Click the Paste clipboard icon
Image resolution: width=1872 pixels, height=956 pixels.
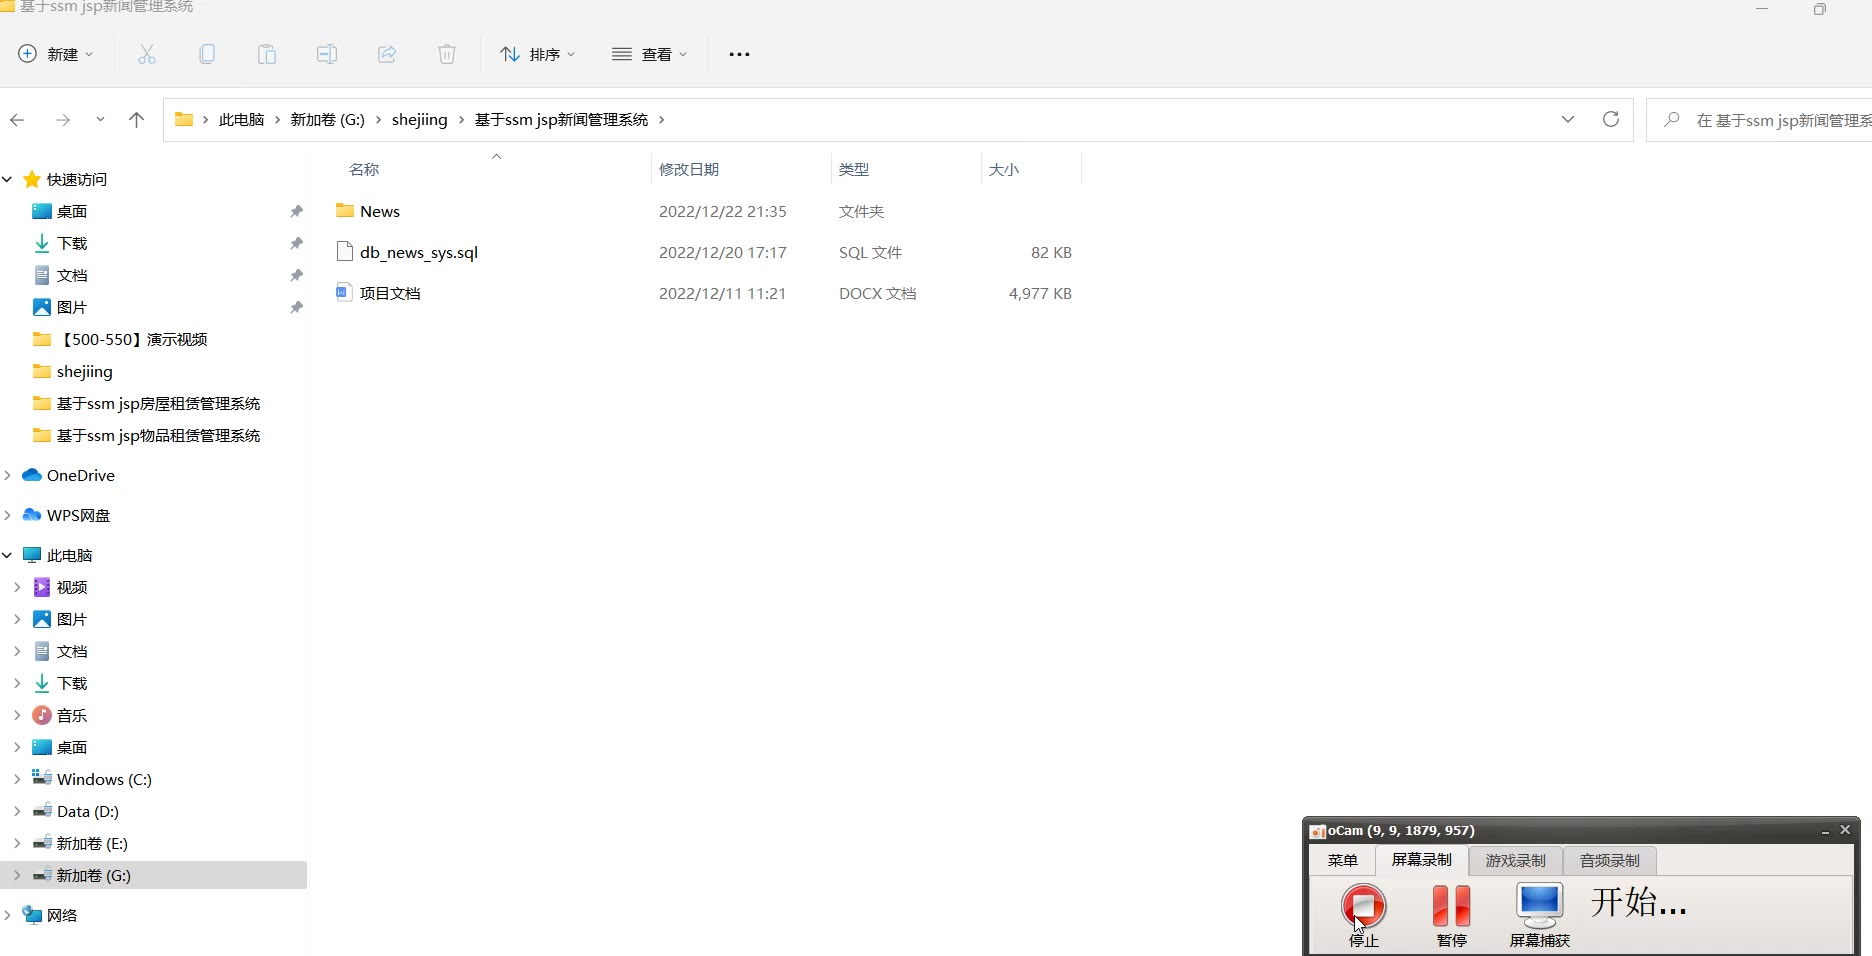(x=267, y=54)
